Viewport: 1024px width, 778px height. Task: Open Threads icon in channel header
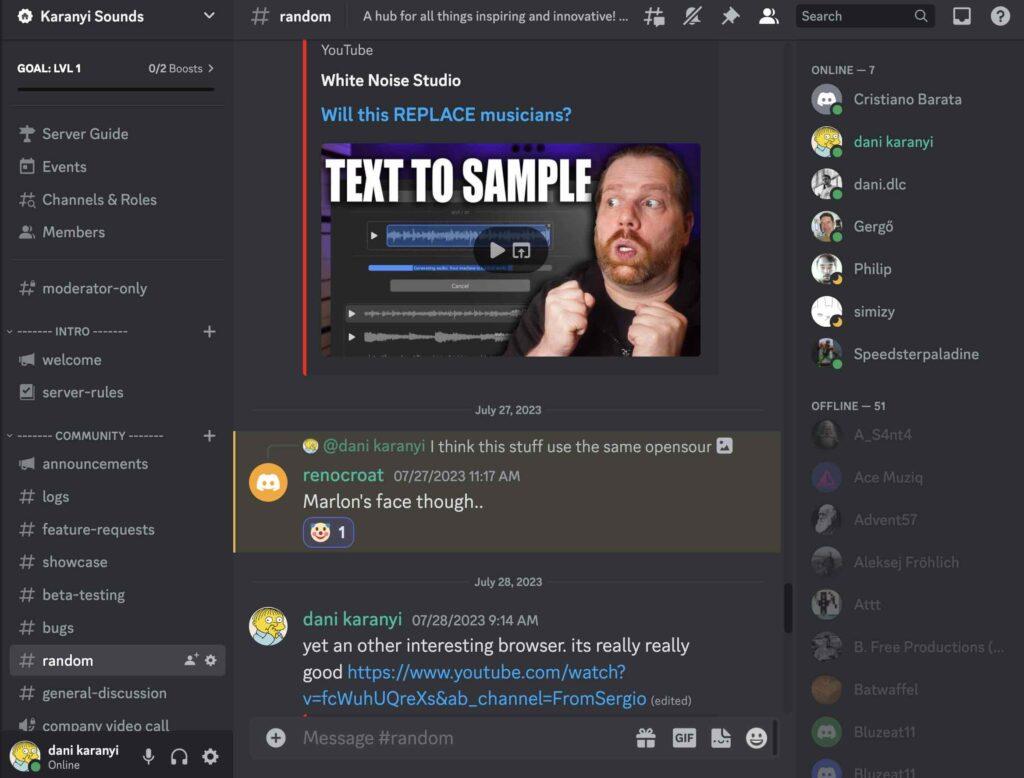point(654,16)
